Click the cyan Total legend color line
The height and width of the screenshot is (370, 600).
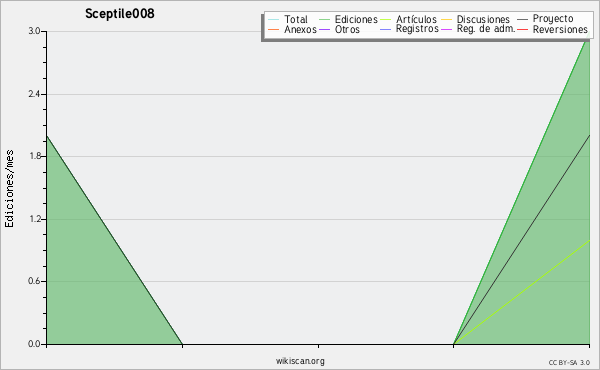point(274,20)
